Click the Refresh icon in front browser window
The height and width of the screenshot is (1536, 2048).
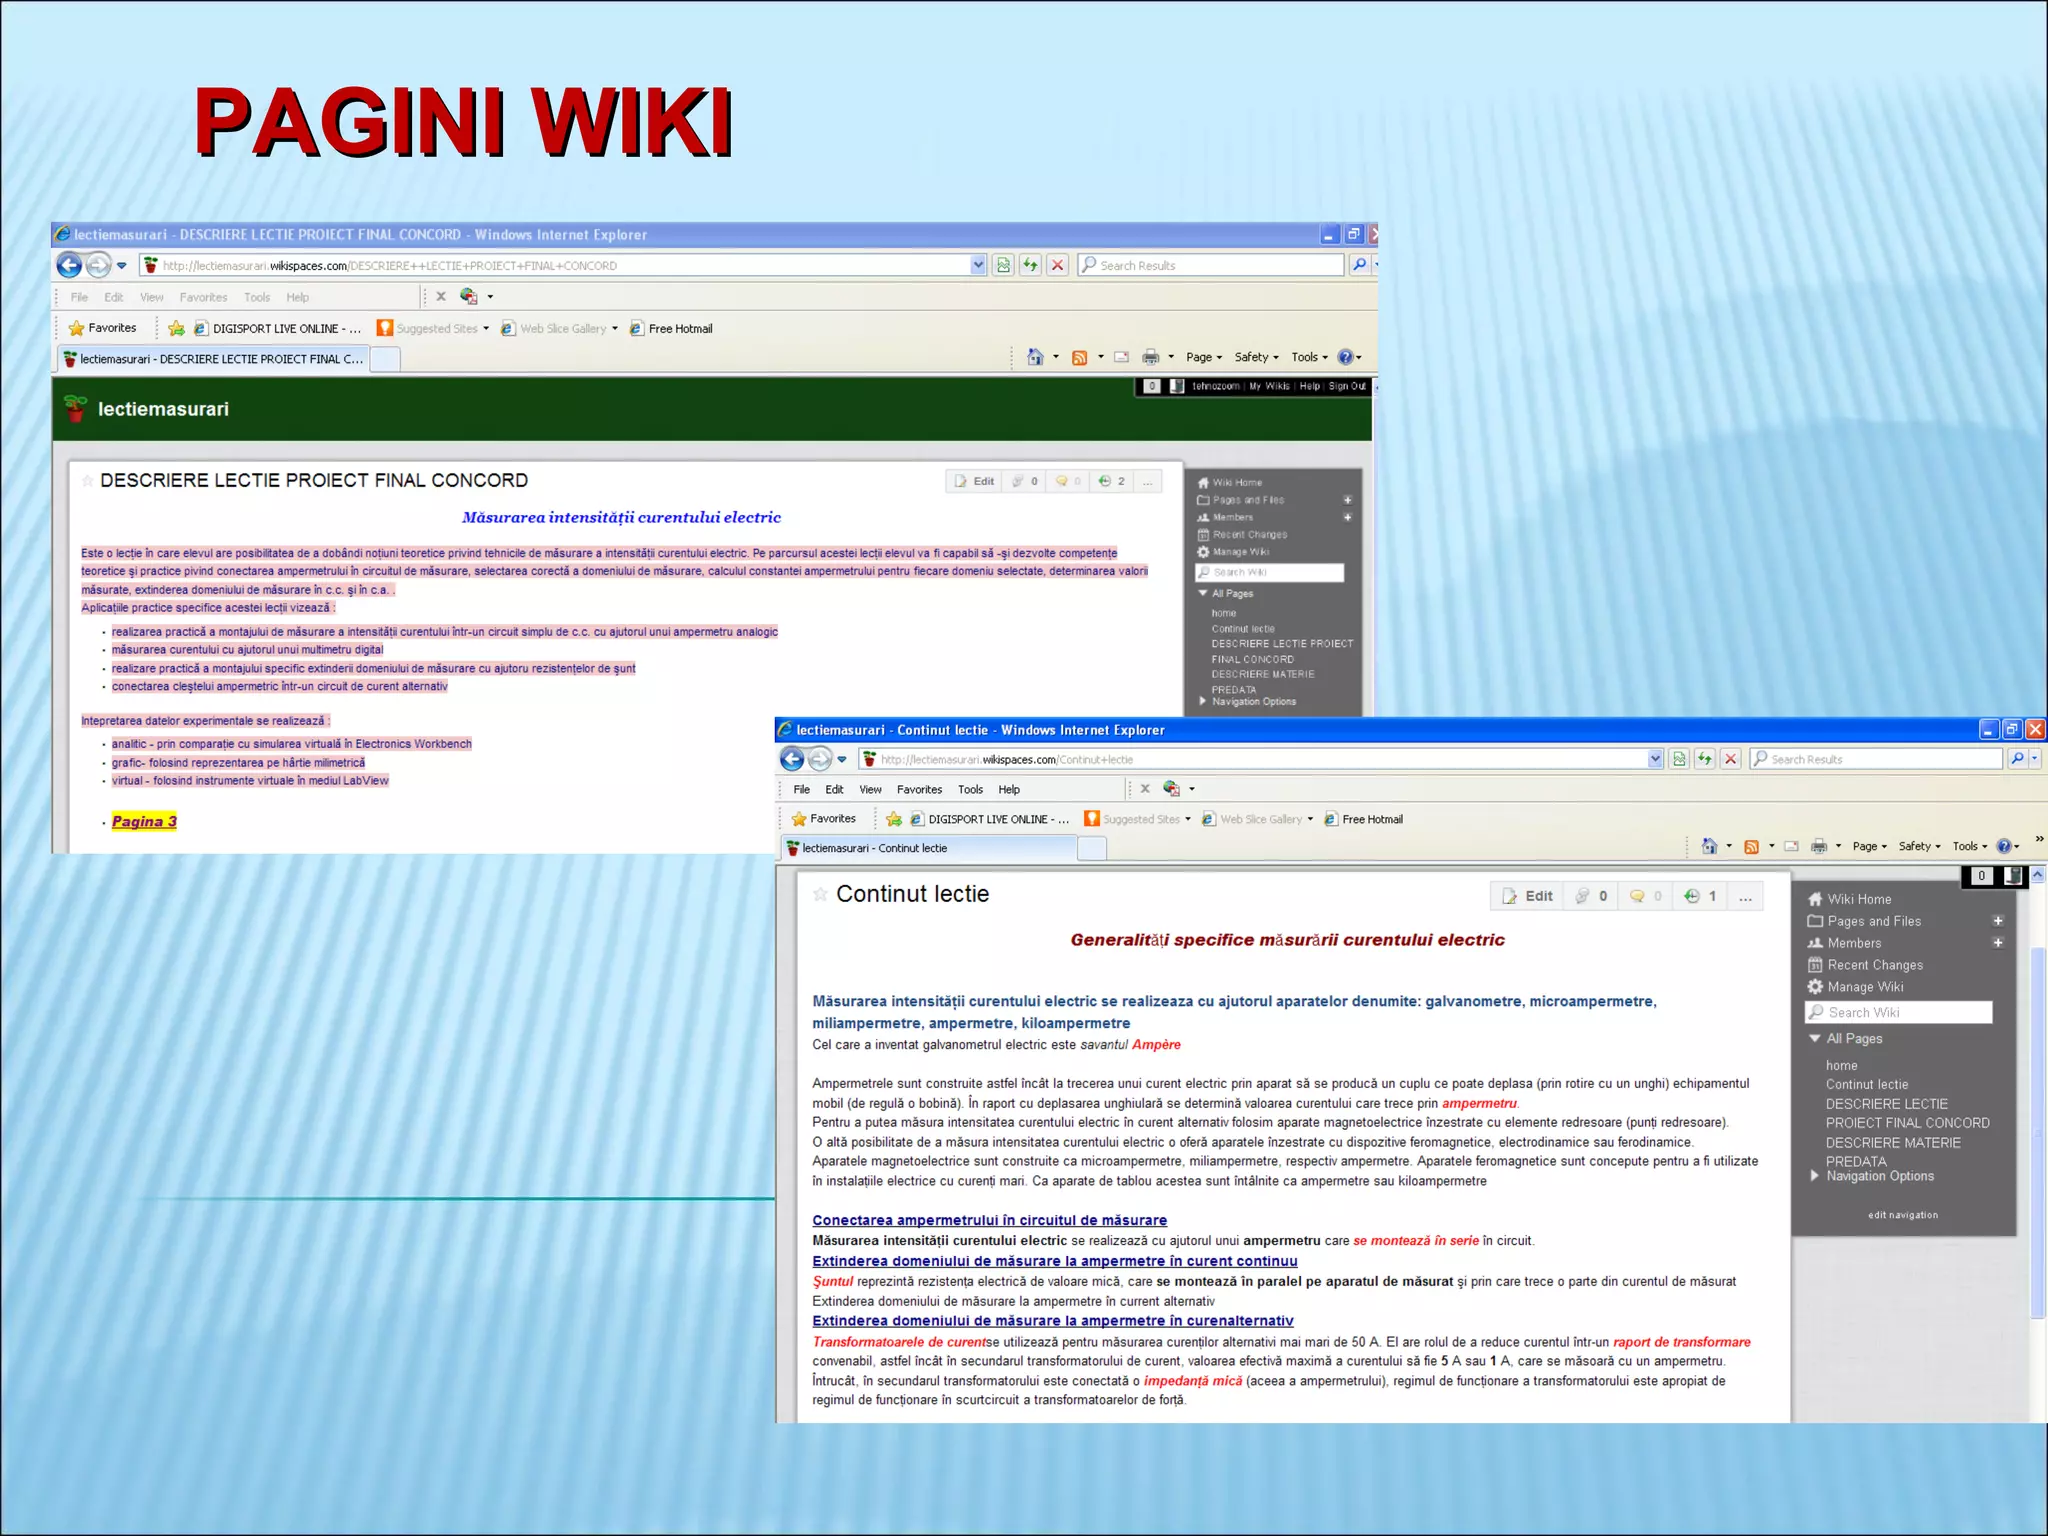[x=1705, y=759]
